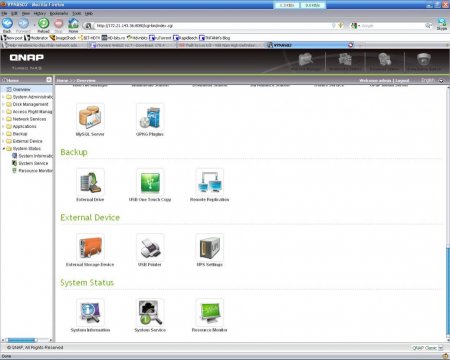
Task: Open the MySQL Server icon
Action: click(x=90, y=117)
